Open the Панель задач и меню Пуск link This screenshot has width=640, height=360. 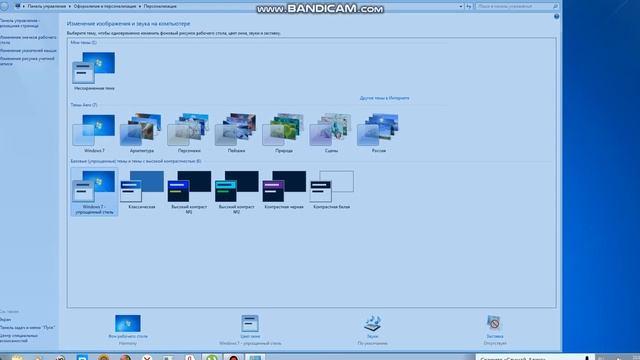point(27,327)
